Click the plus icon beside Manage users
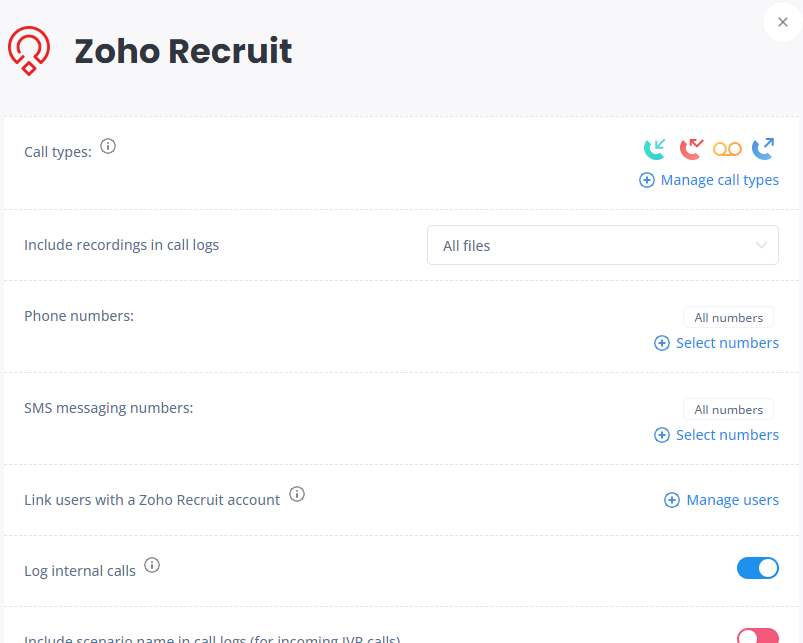 (x=672, y=500)
